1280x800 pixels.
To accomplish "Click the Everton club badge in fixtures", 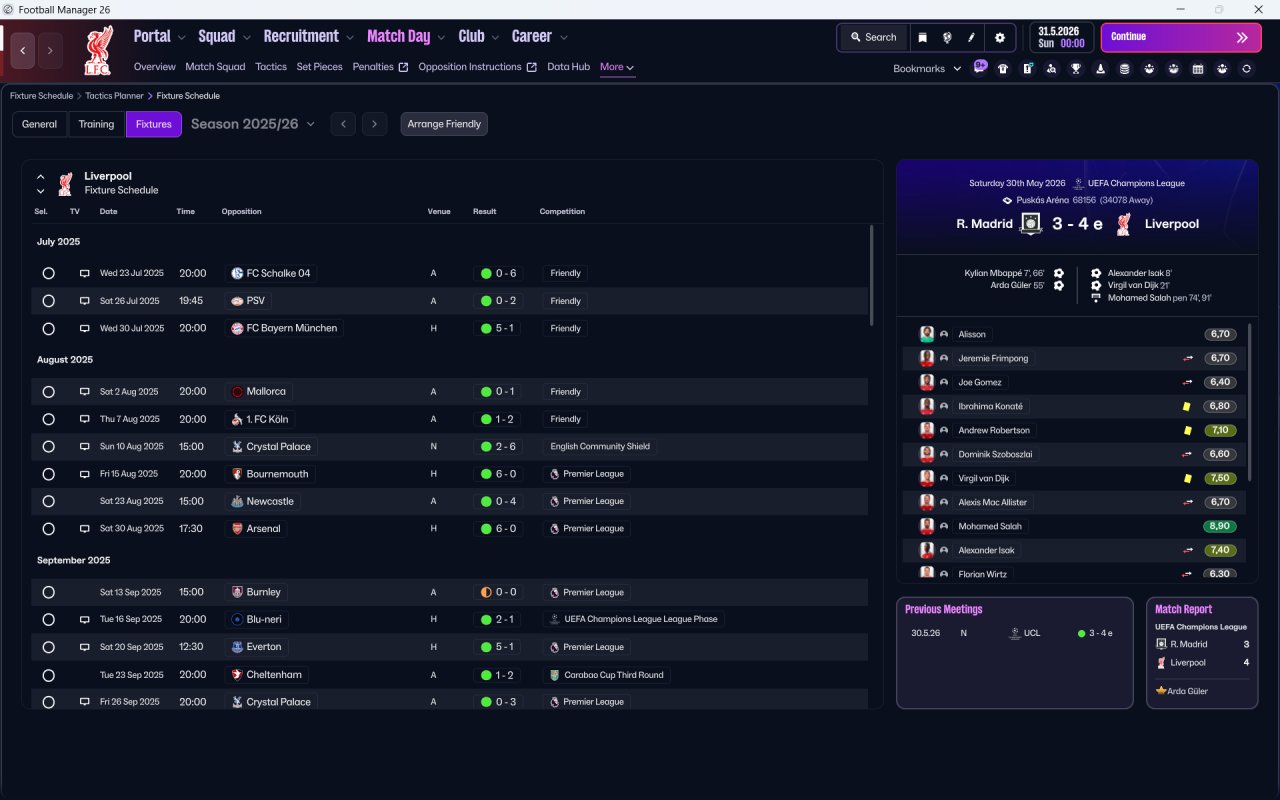I will click(237, 647).
